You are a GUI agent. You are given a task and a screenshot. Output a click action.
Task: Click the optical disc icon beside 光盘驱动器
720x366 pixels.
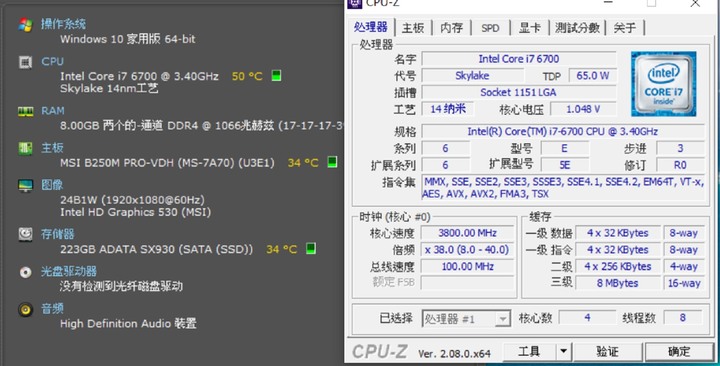26,272
